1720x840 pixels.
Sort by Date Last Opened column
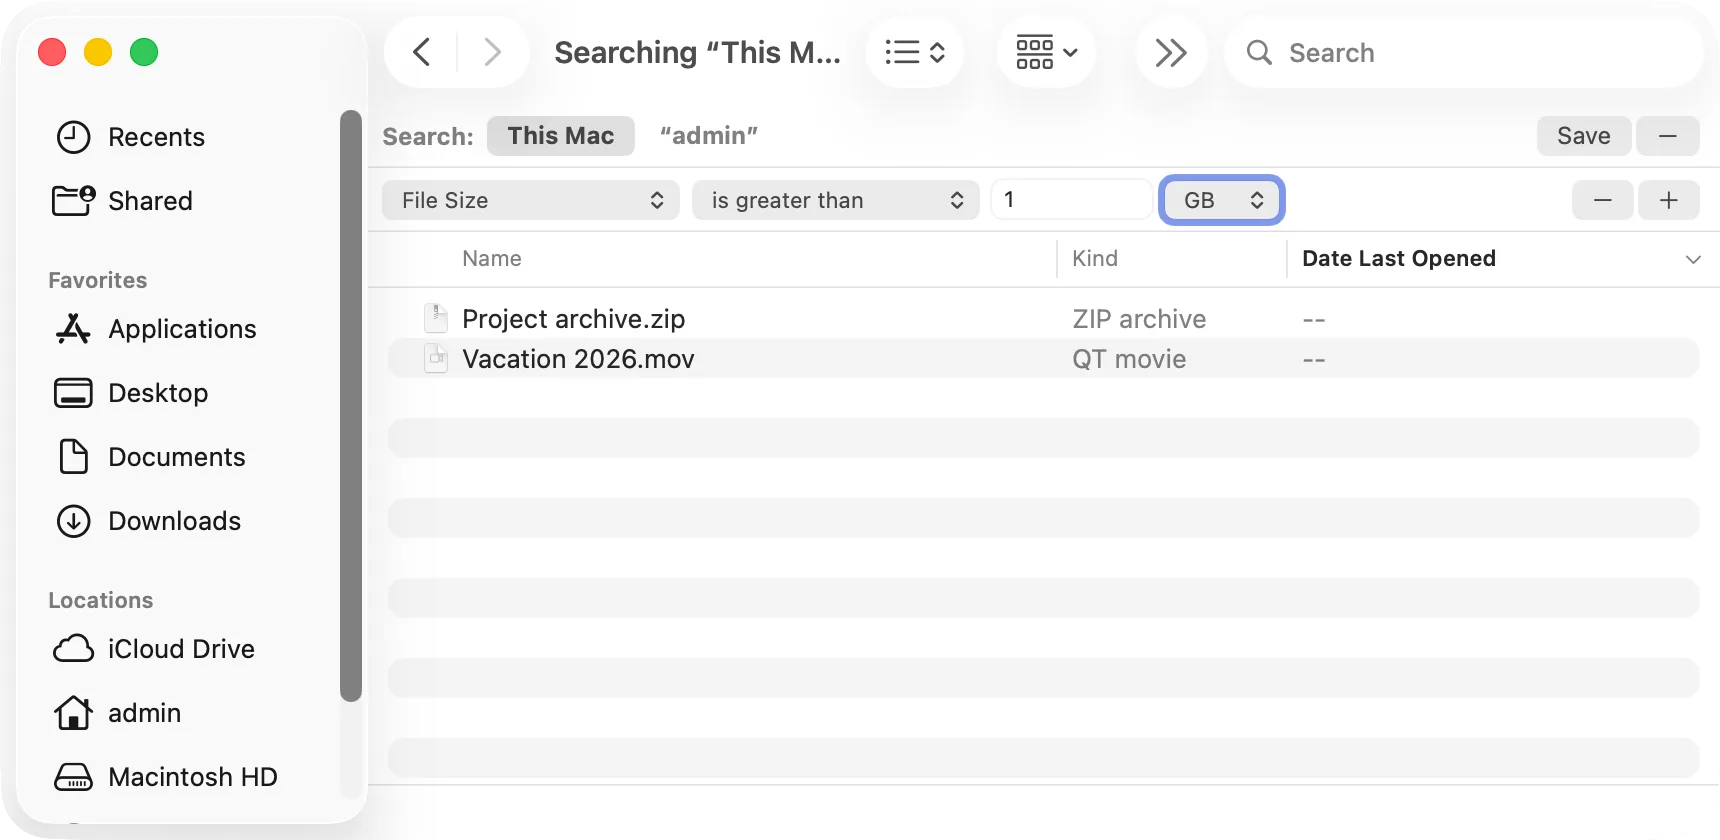coord(1399,259)
